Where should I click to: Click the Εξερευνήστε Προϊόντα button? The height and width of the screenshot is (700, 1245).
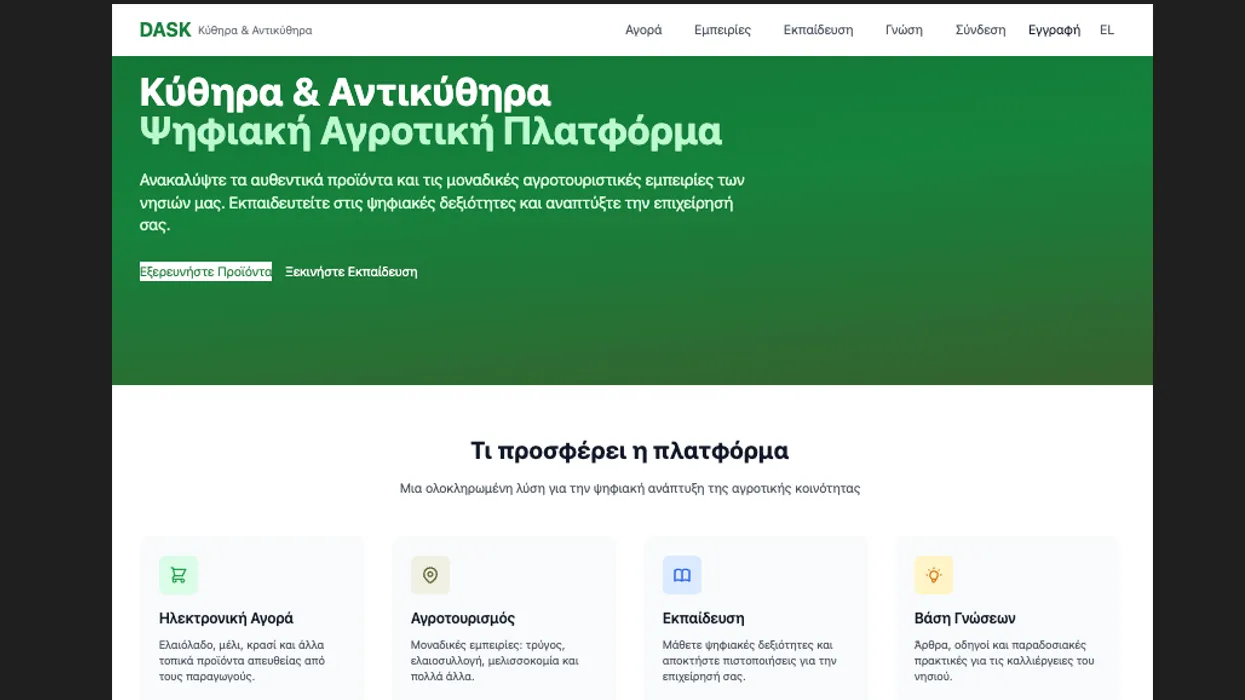(205, 271)
